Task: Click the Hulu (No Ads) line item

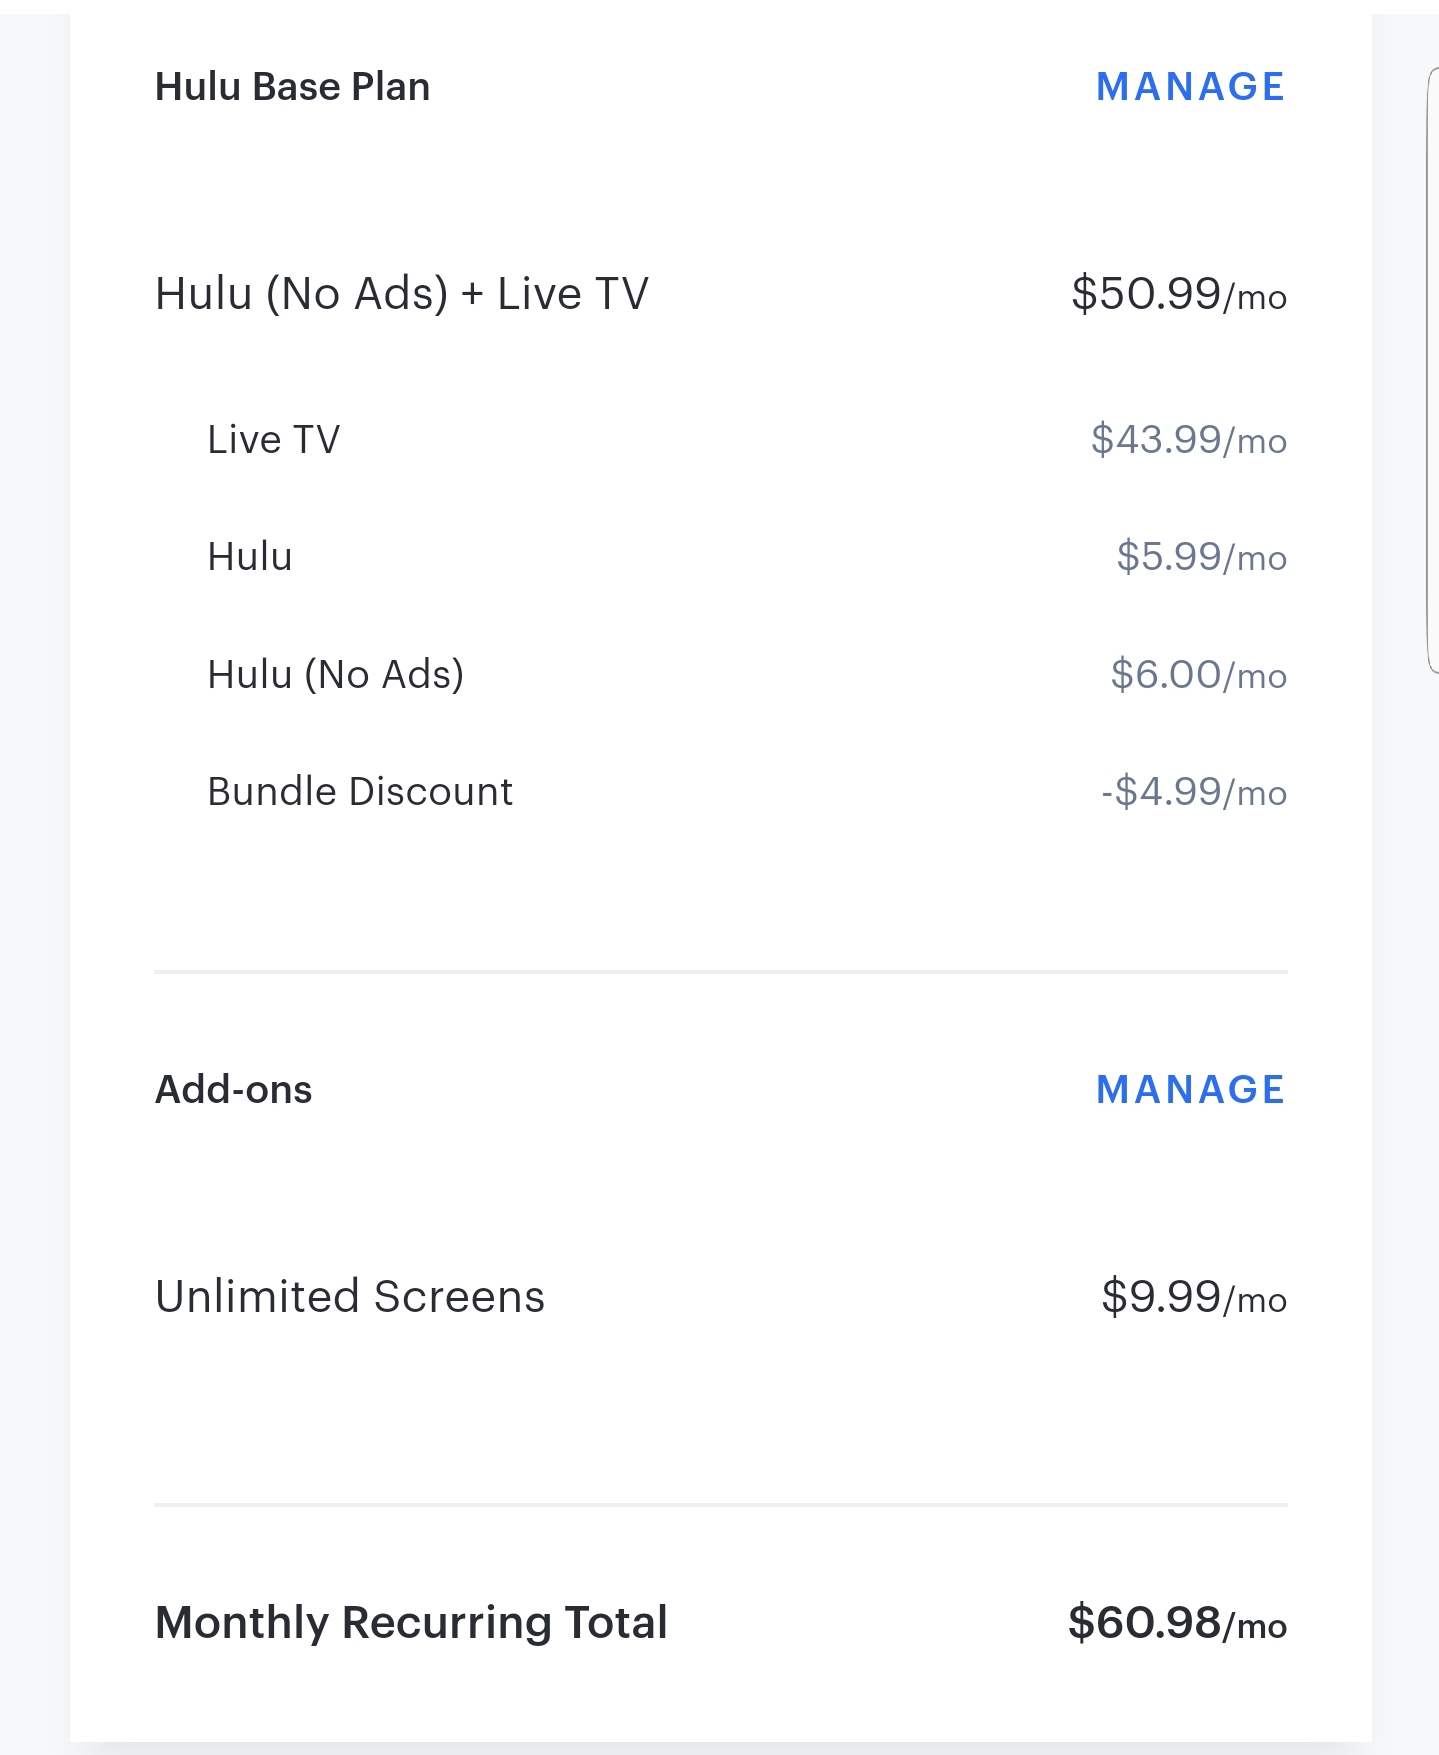Action: click(335, 675)
